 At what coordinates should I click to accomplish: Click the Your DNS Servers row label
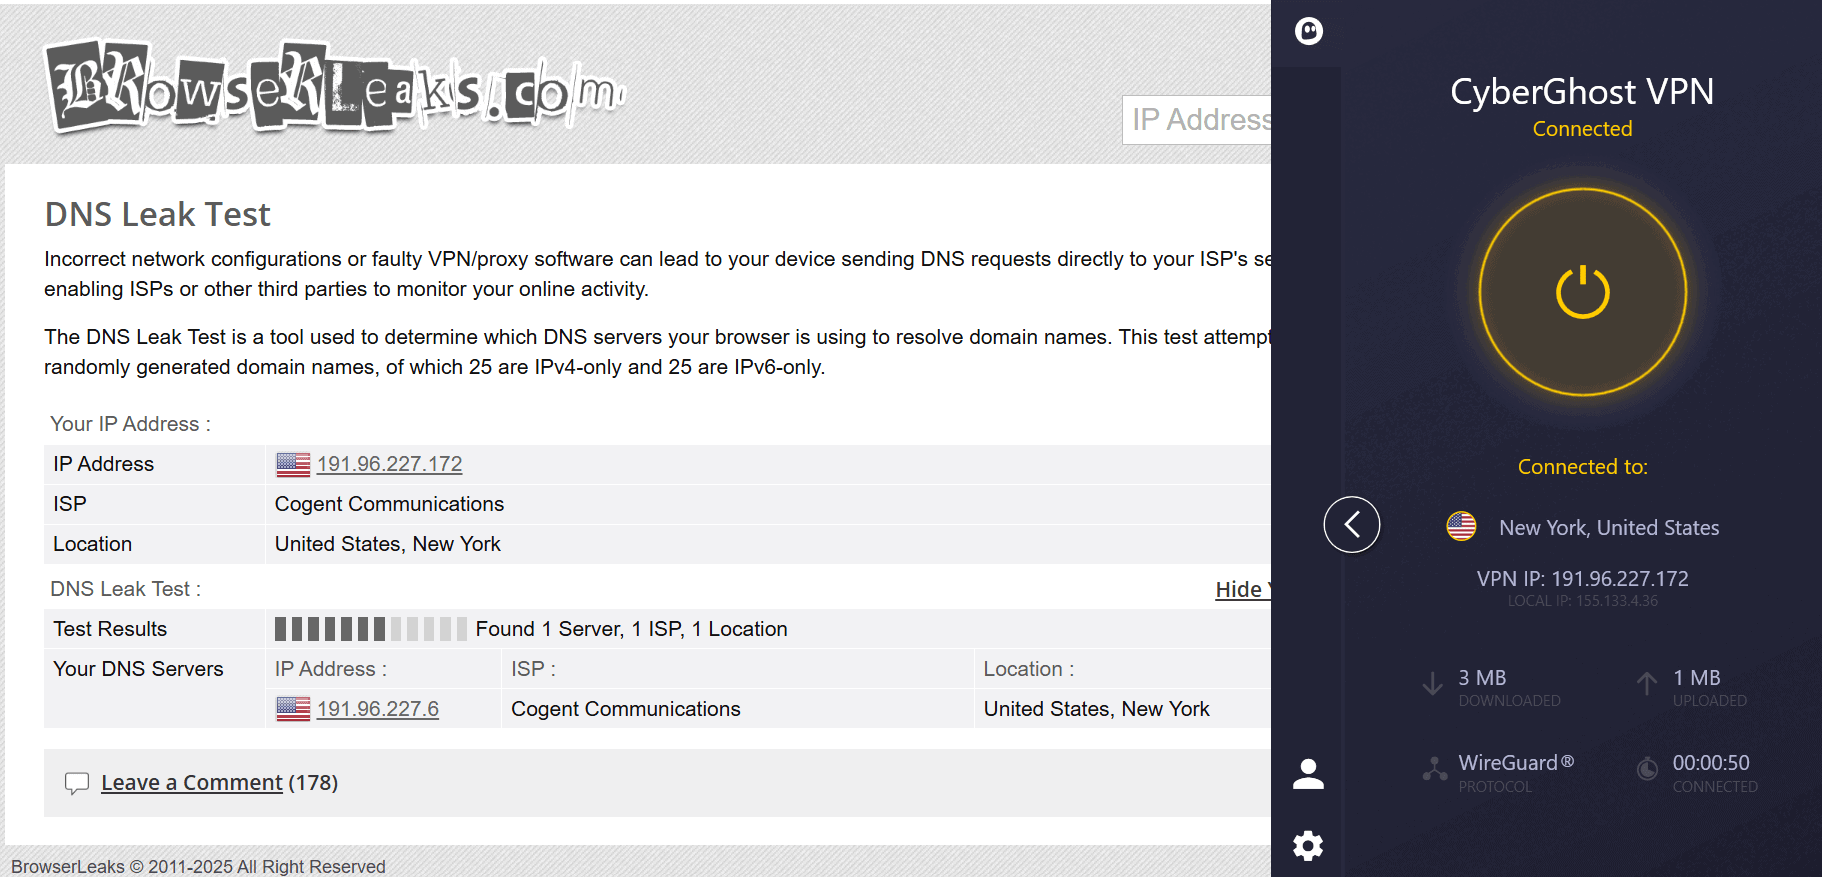(138, 669)
